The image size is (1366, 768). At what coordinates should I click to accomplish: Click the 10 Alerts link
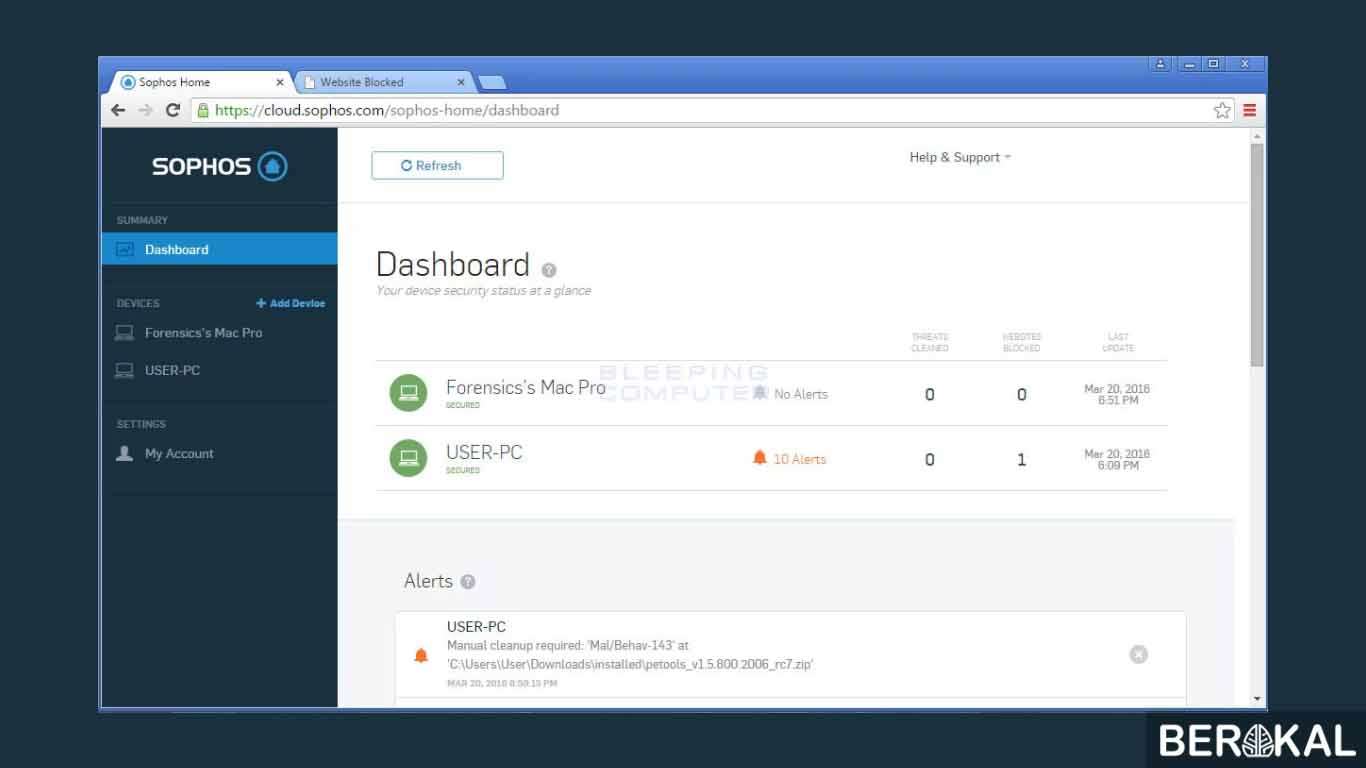click(x=800, y=459)
